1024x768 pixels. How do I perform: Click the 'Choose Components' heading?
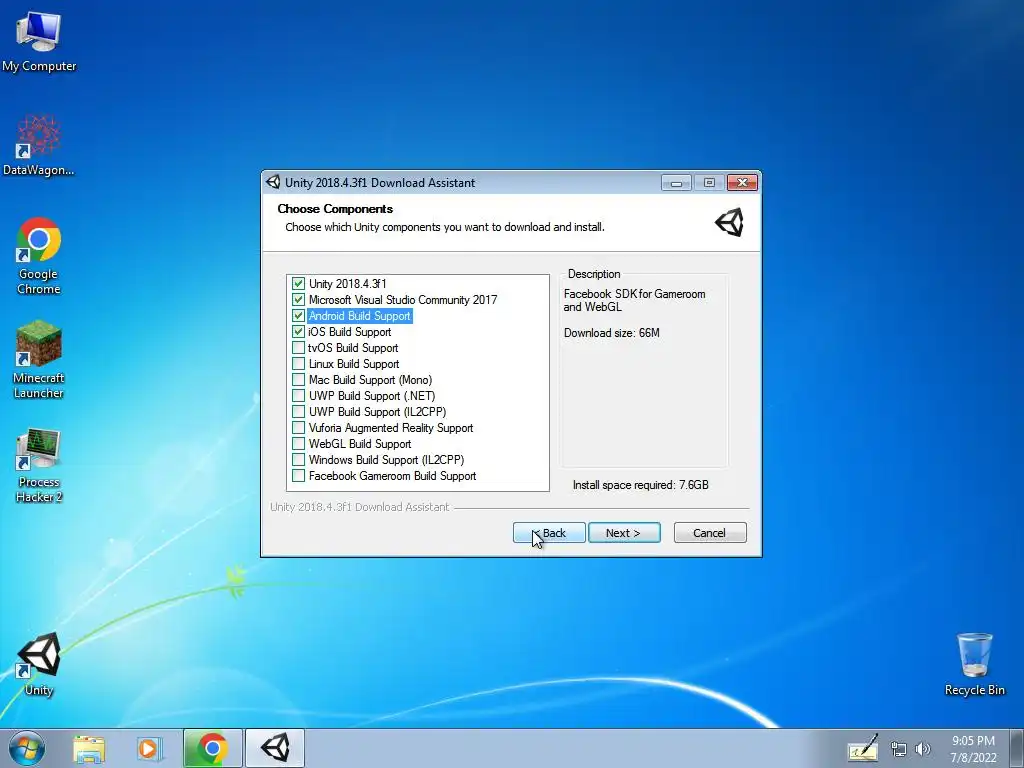pos(335,209)
